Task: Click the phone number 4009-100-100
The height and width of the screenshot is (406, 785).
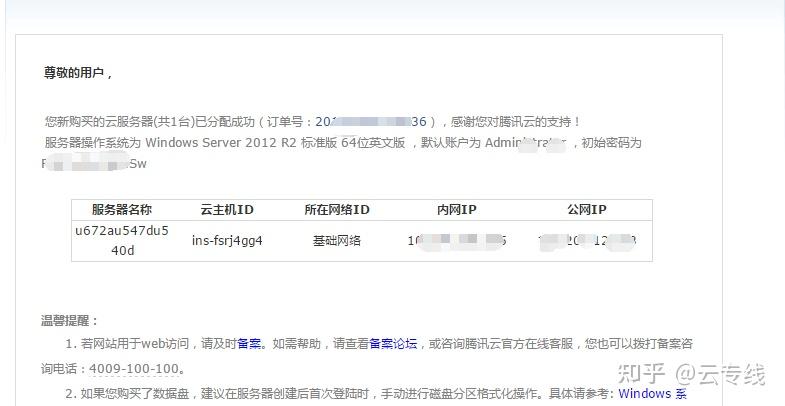Action: [134, 369]
